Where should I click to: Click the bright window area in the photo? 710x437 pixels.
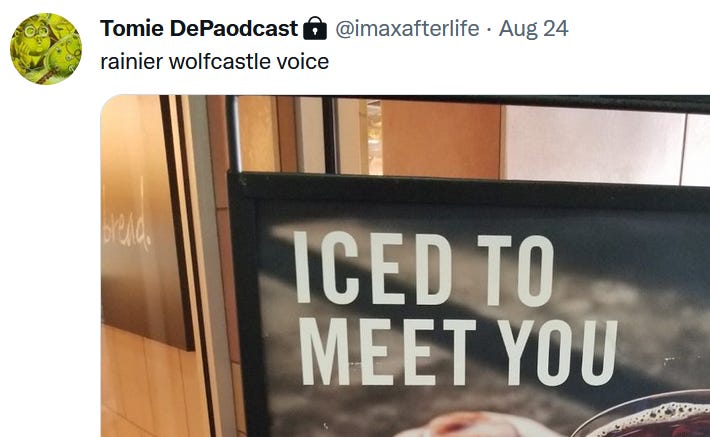click(593, 143)
